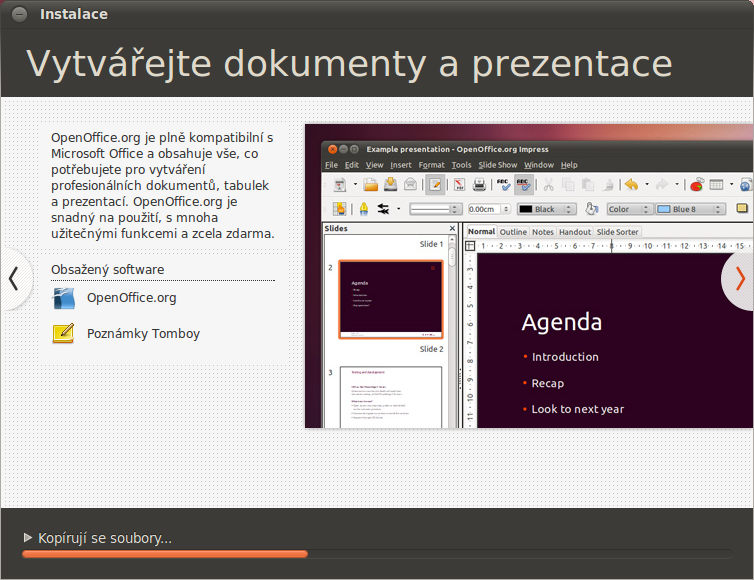Close the Slides panel with its X
This screenshot has width=754, height=580.
(x=452, y=228)
